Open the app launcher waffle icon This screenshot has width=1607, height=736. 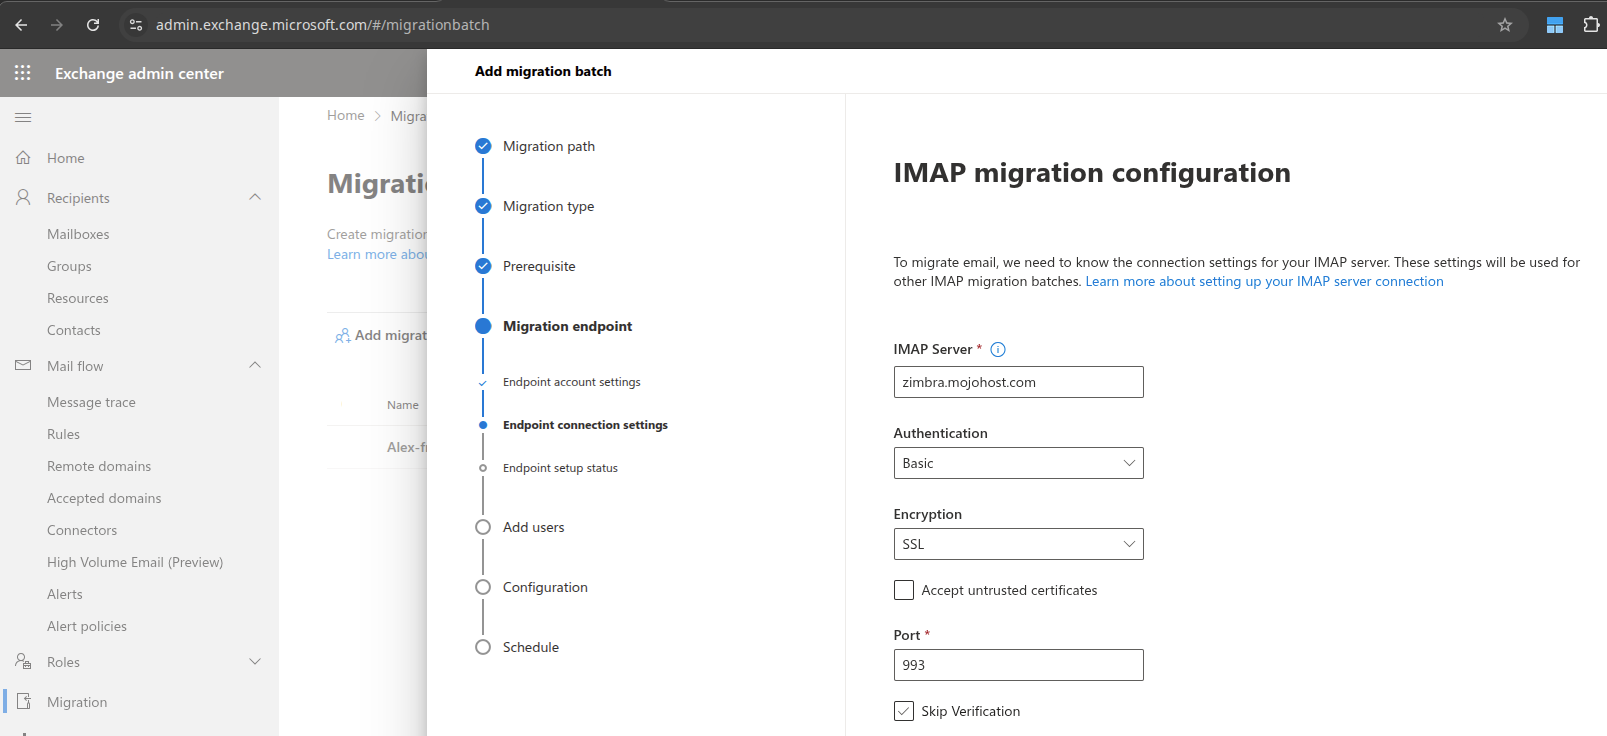[23, 73]
